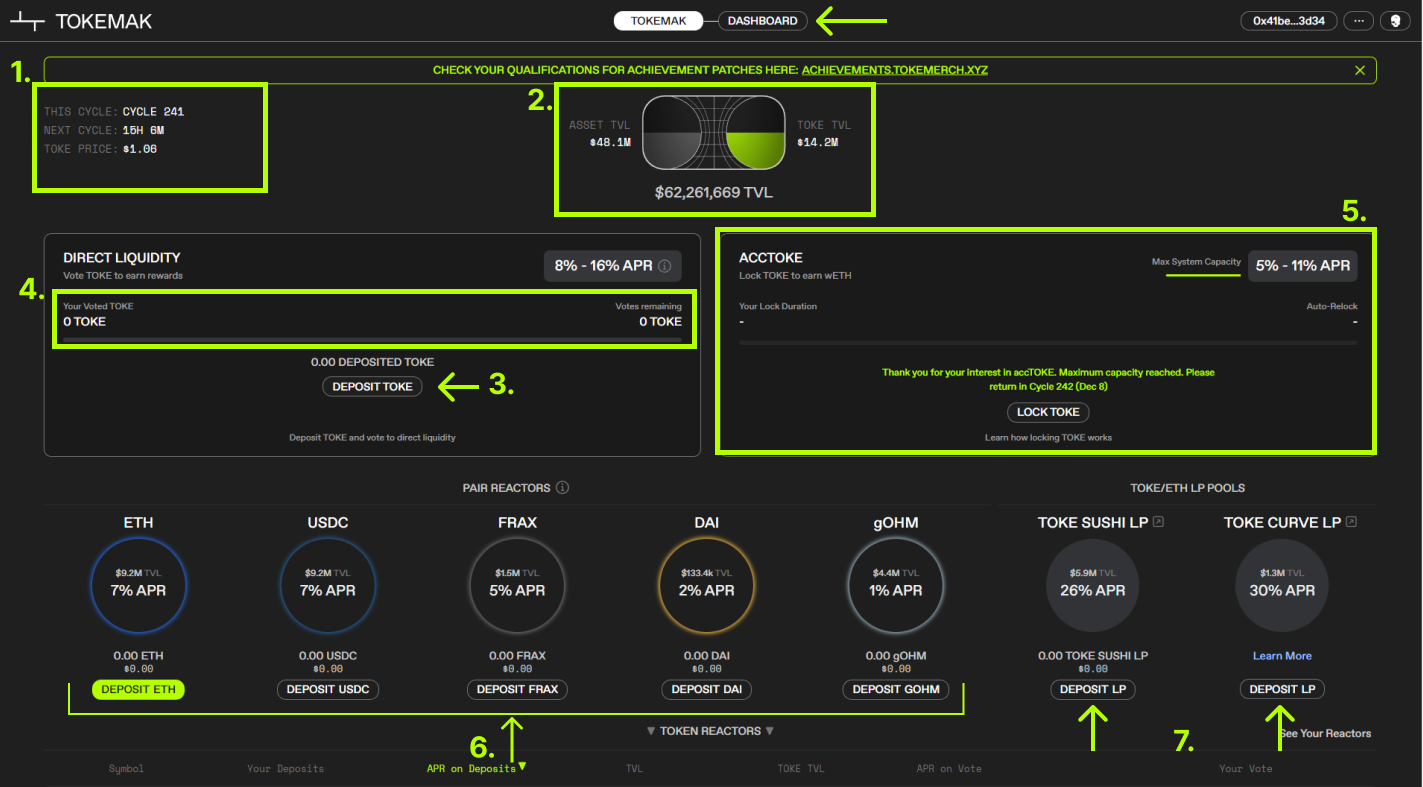Click the Your Voted TOKE 0 TOKE value
1423x787 pixels.
tap(84, 322)
